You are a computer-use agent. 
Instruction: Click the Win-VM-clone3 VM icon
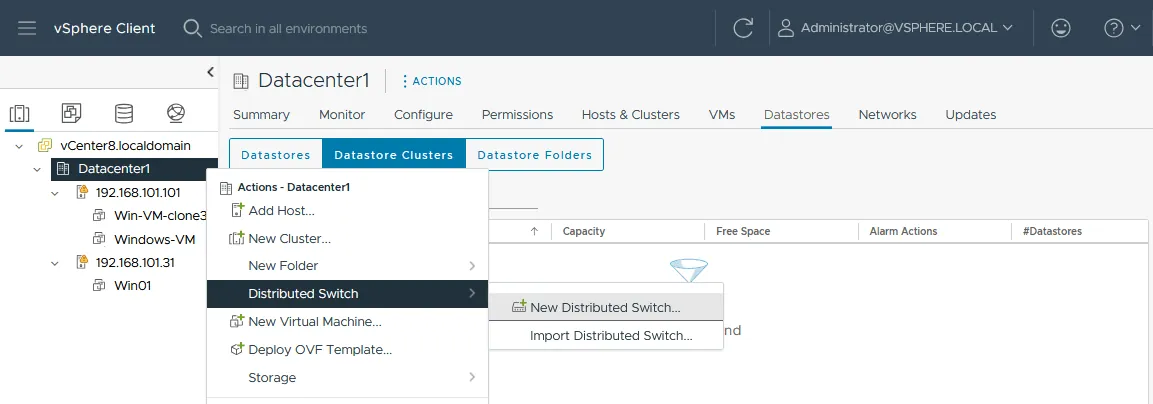tap(100, 216)
